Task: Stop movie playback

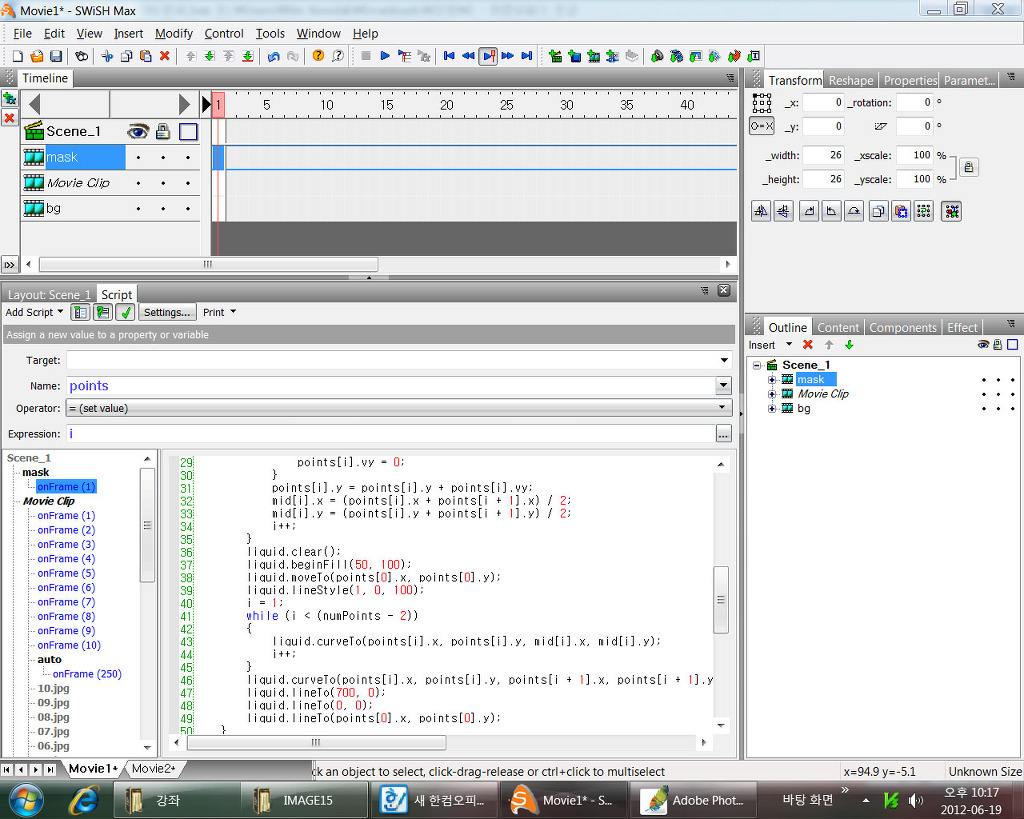Action: (x=366, y=56)
